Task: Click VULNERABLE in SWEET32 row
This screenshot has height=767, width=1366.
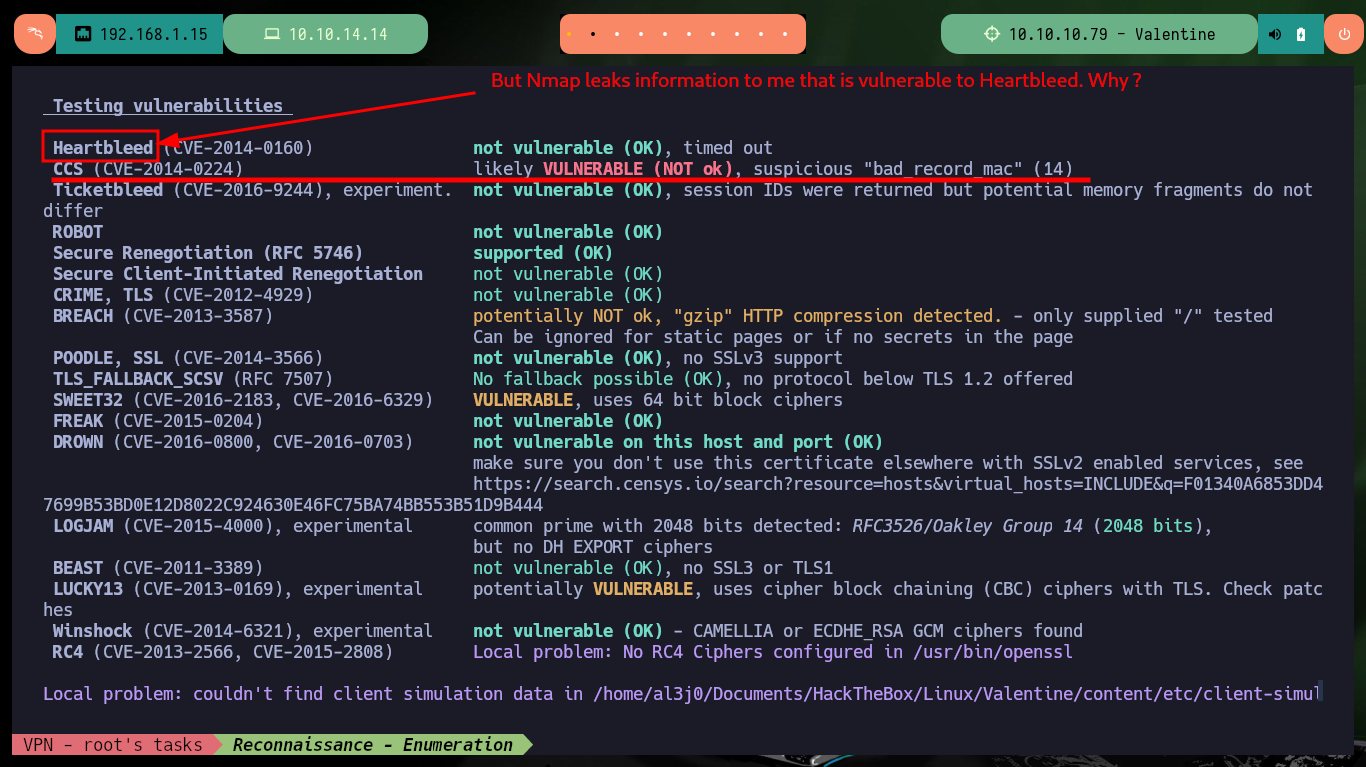Action: pos(523,400)
